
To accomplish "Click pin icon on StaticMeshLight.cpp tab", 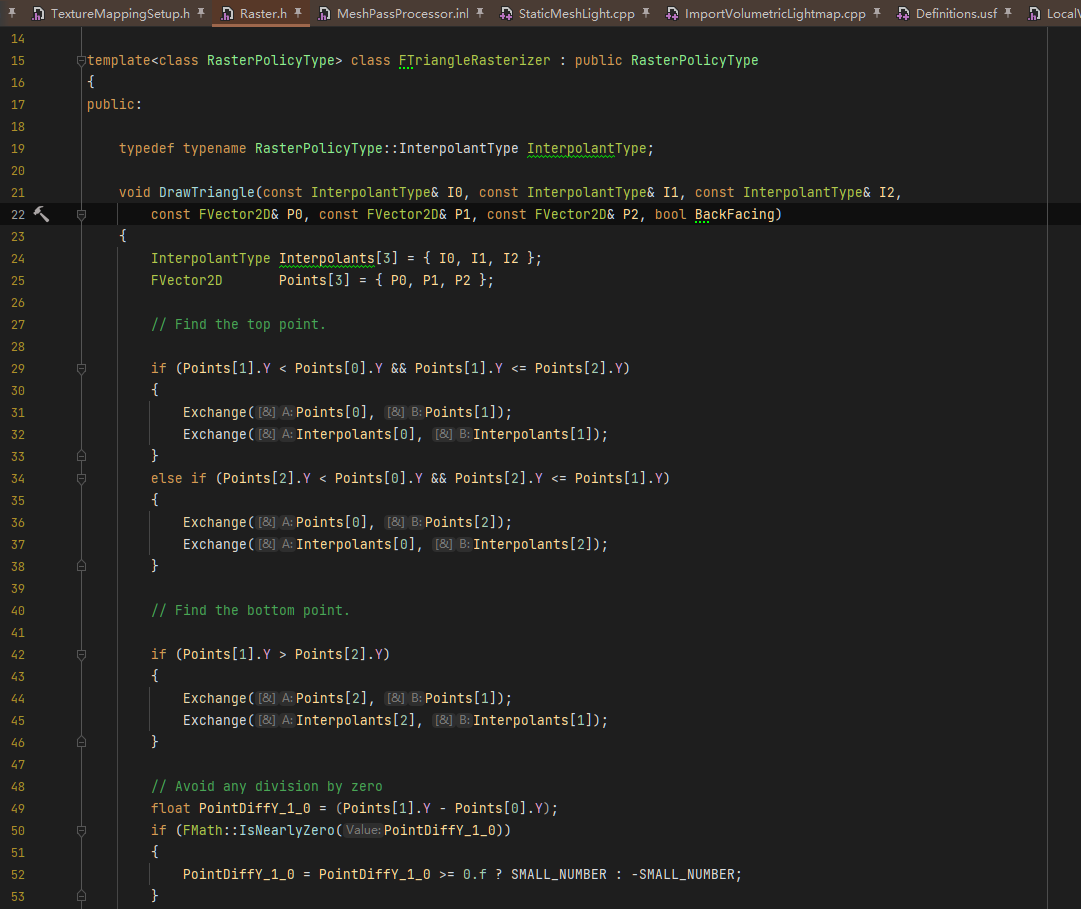I will coord(646,13).
